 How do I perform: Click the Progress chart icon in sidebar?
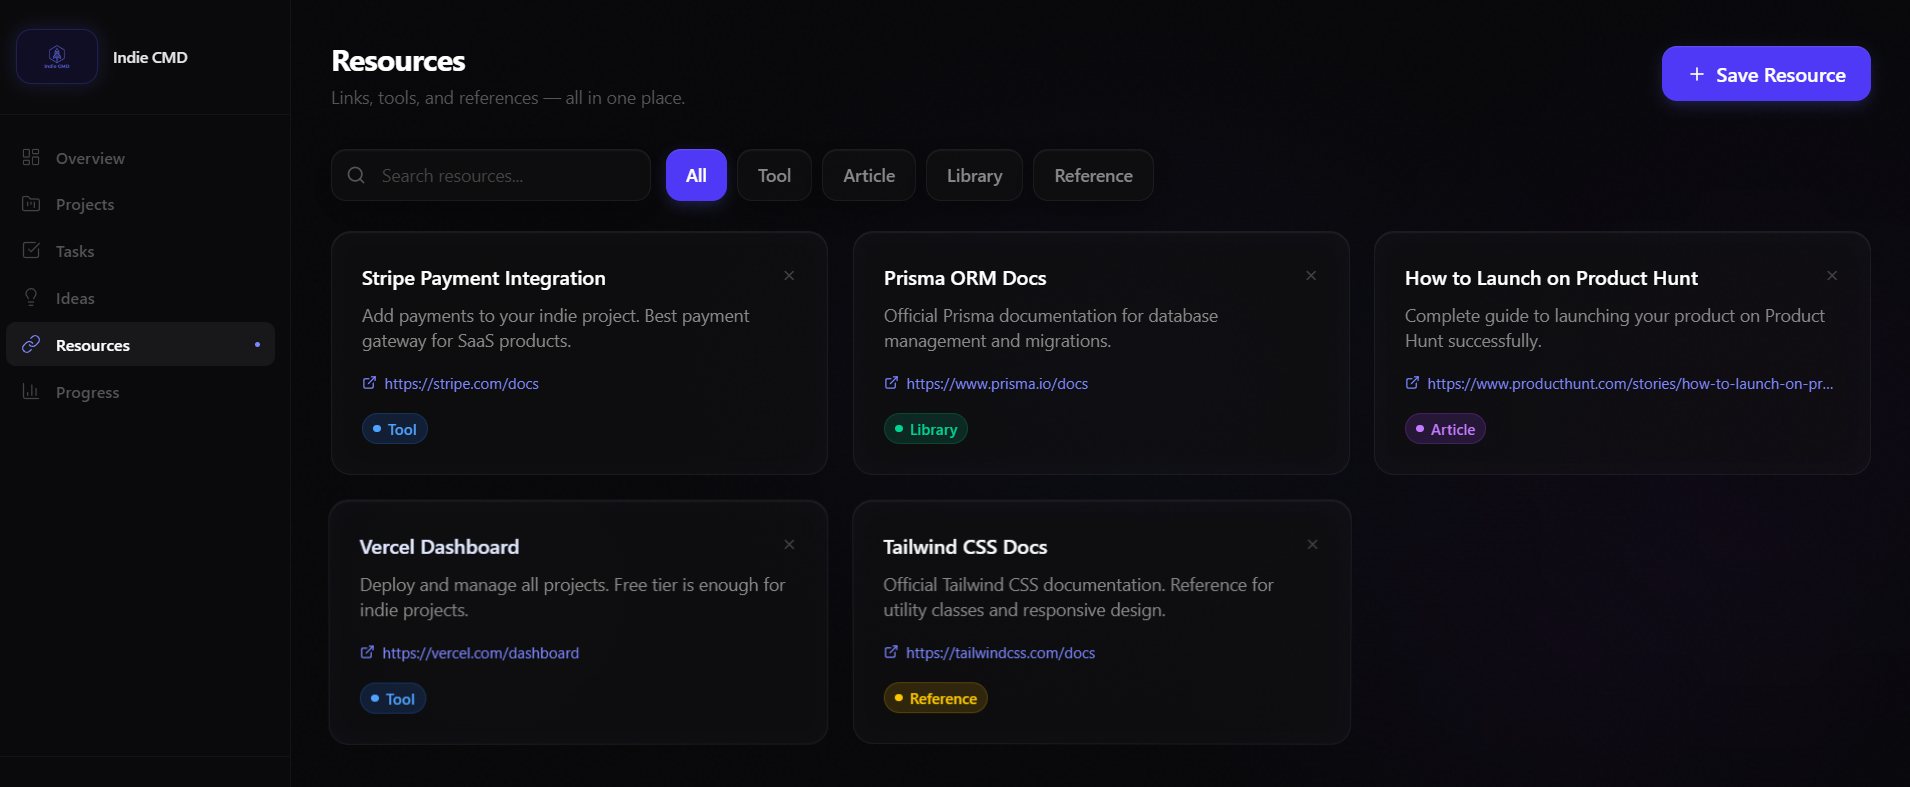(31, 391)
